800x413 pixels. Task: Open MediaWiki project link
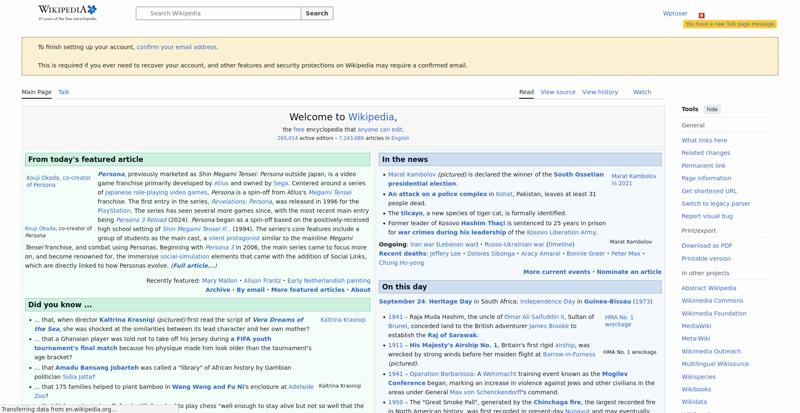(696, 326)
